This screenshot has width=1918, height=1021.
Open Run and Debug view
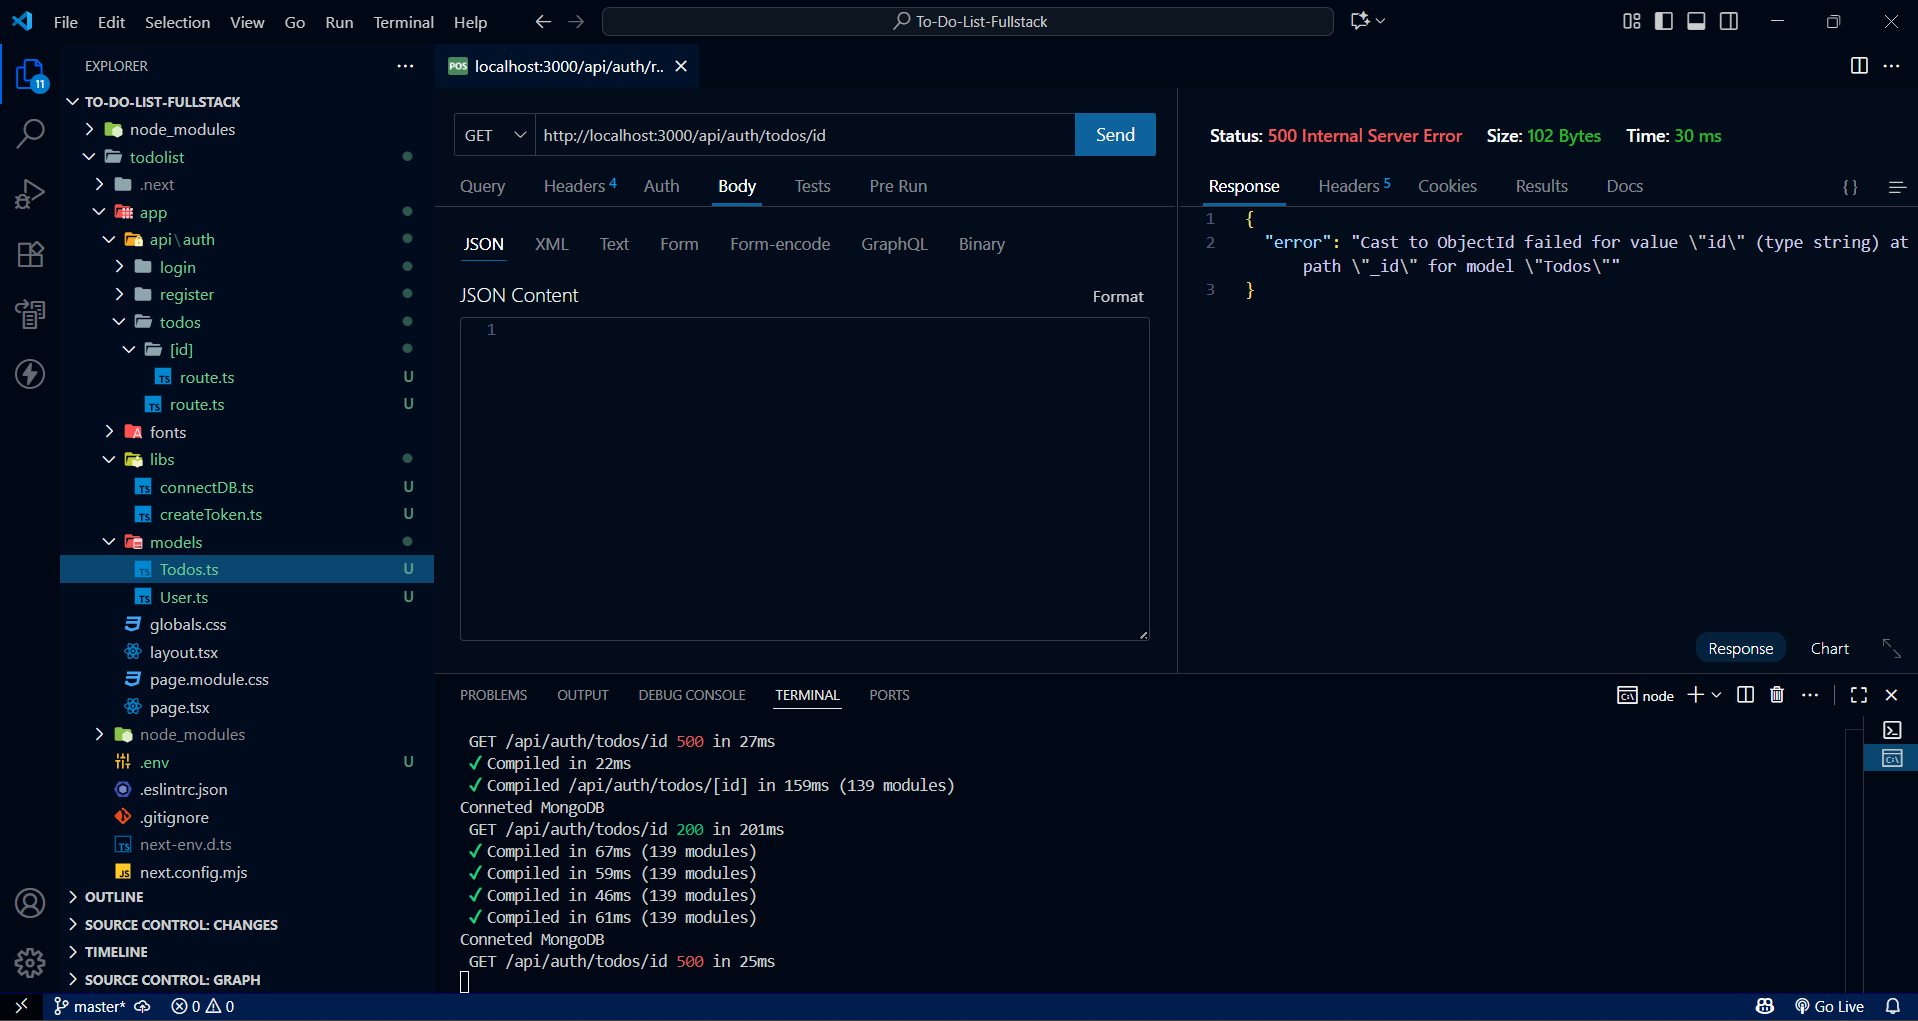30,194
